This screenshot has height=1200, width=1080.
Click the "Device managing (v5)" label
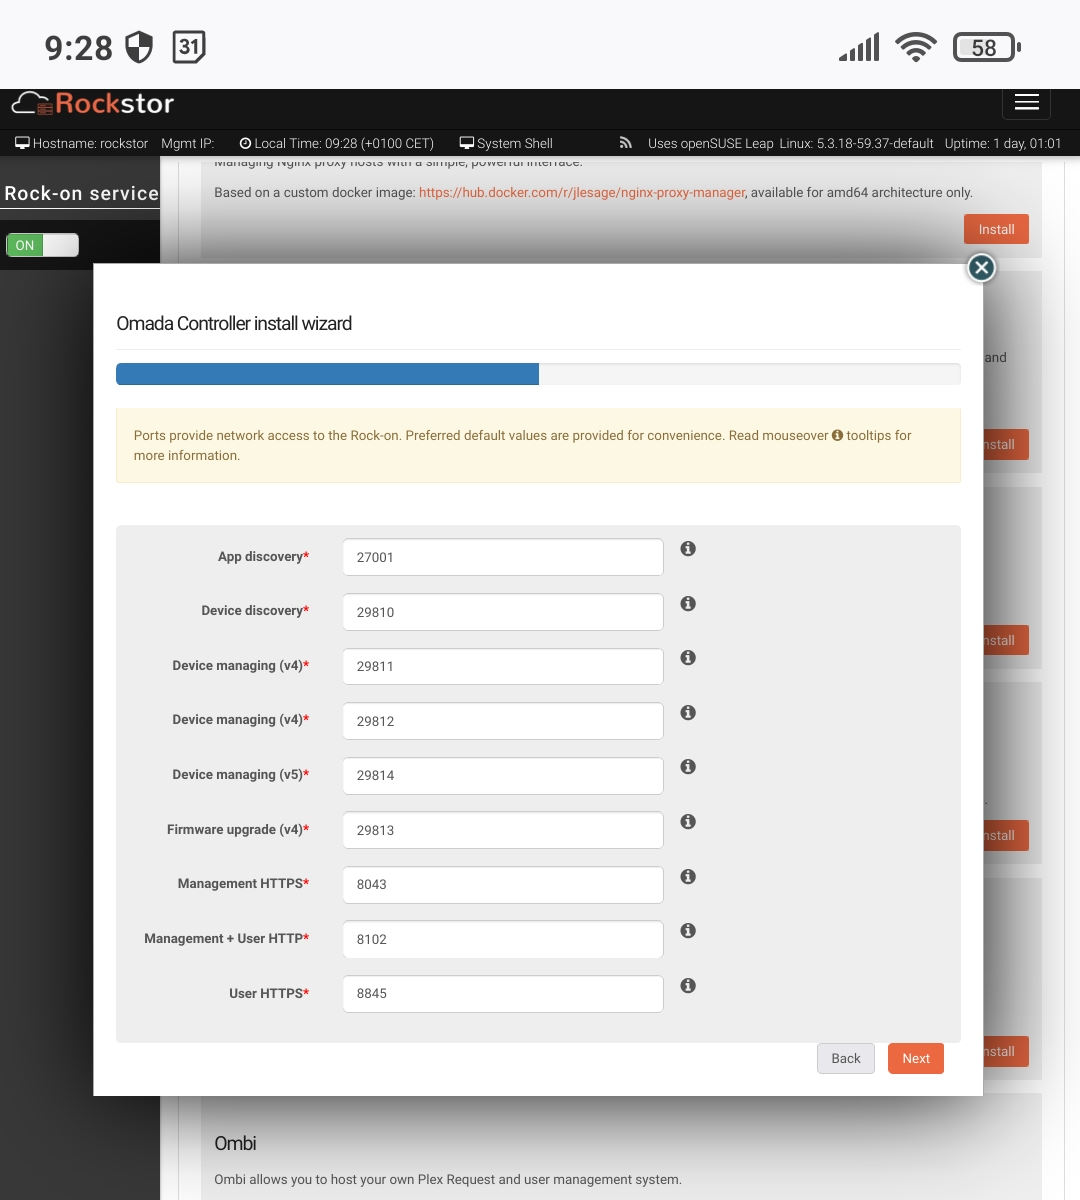[240, 775]
